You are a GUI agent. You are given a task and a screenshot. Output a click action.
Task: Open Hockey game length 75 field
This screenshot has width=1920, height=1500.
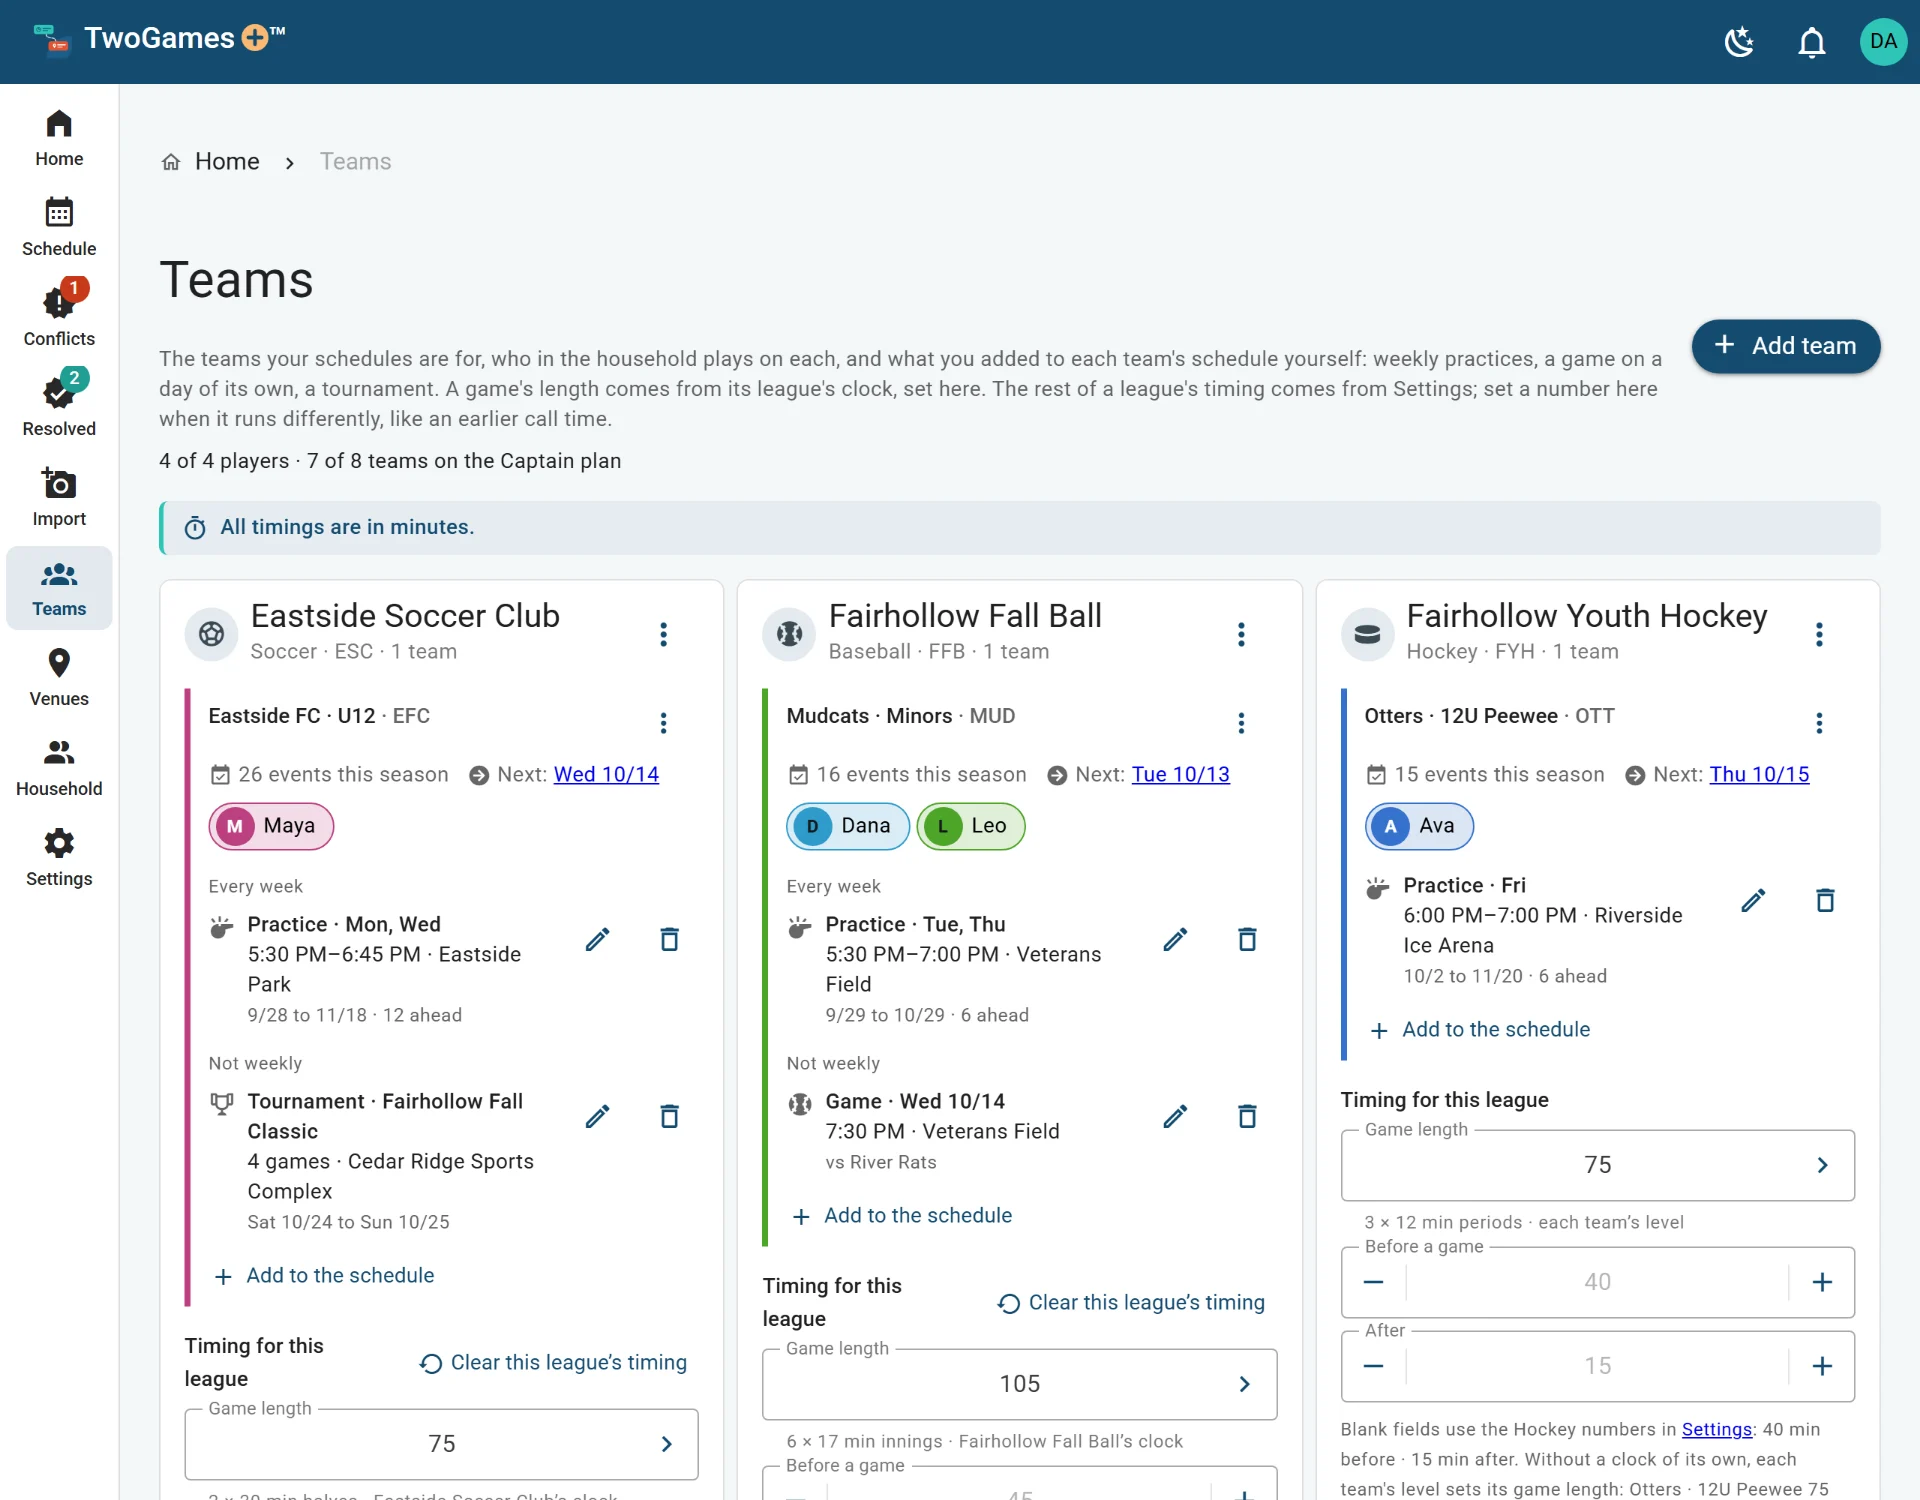point(1597,1165)
